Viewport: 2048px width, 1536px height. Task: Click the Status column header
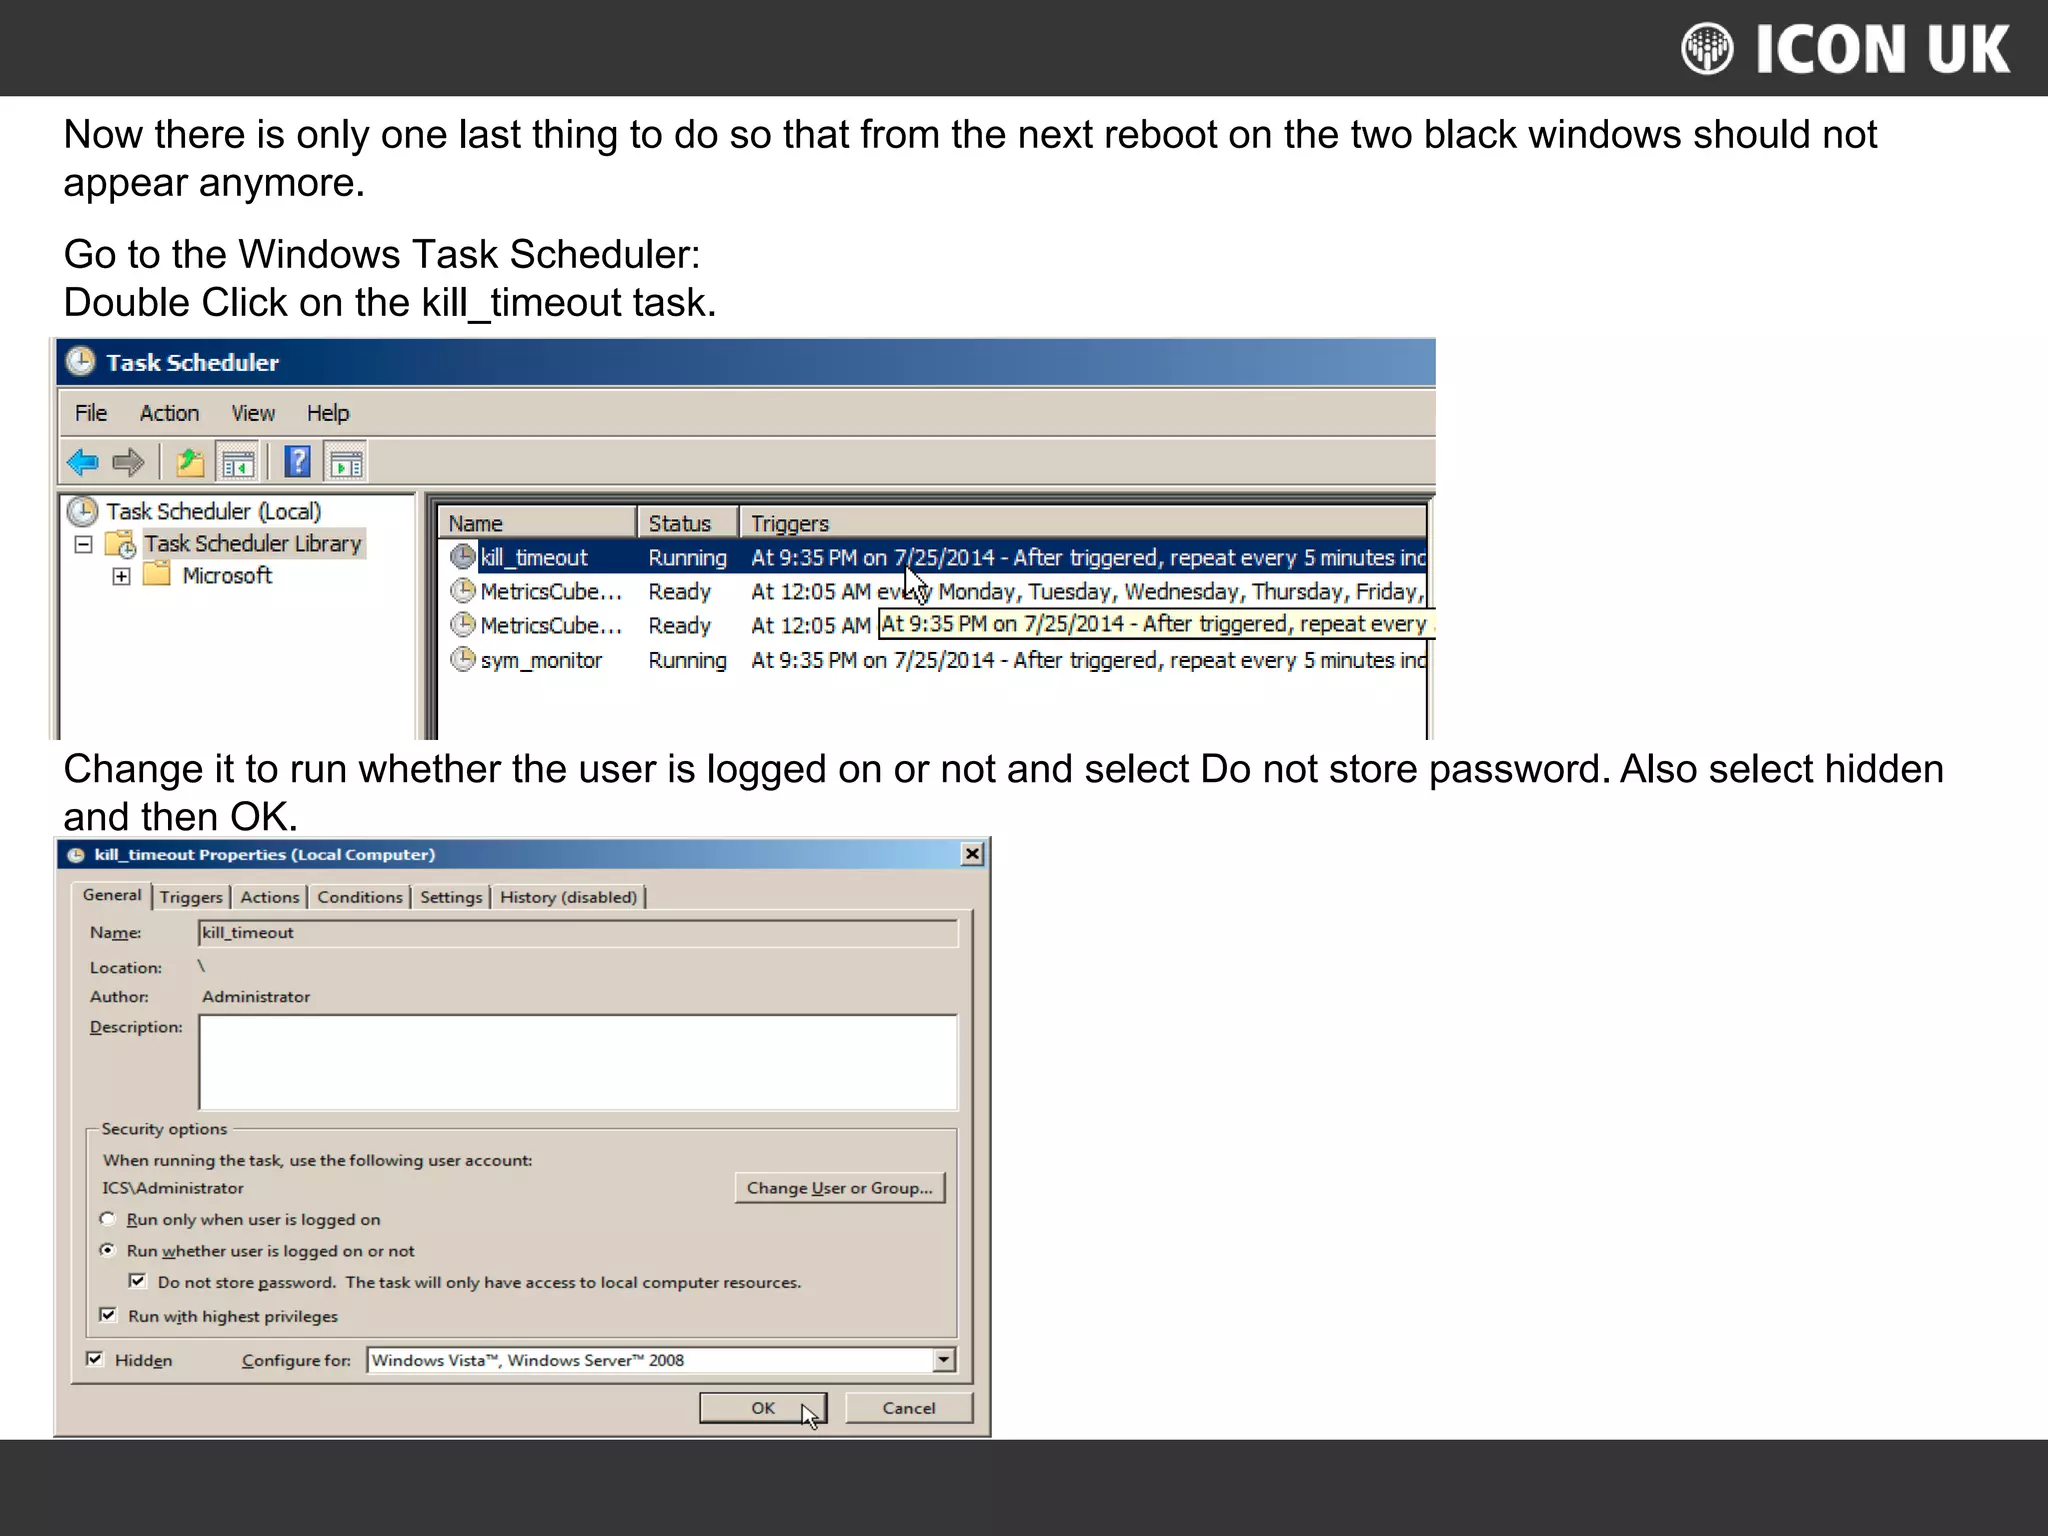click(x=686, y=523)
